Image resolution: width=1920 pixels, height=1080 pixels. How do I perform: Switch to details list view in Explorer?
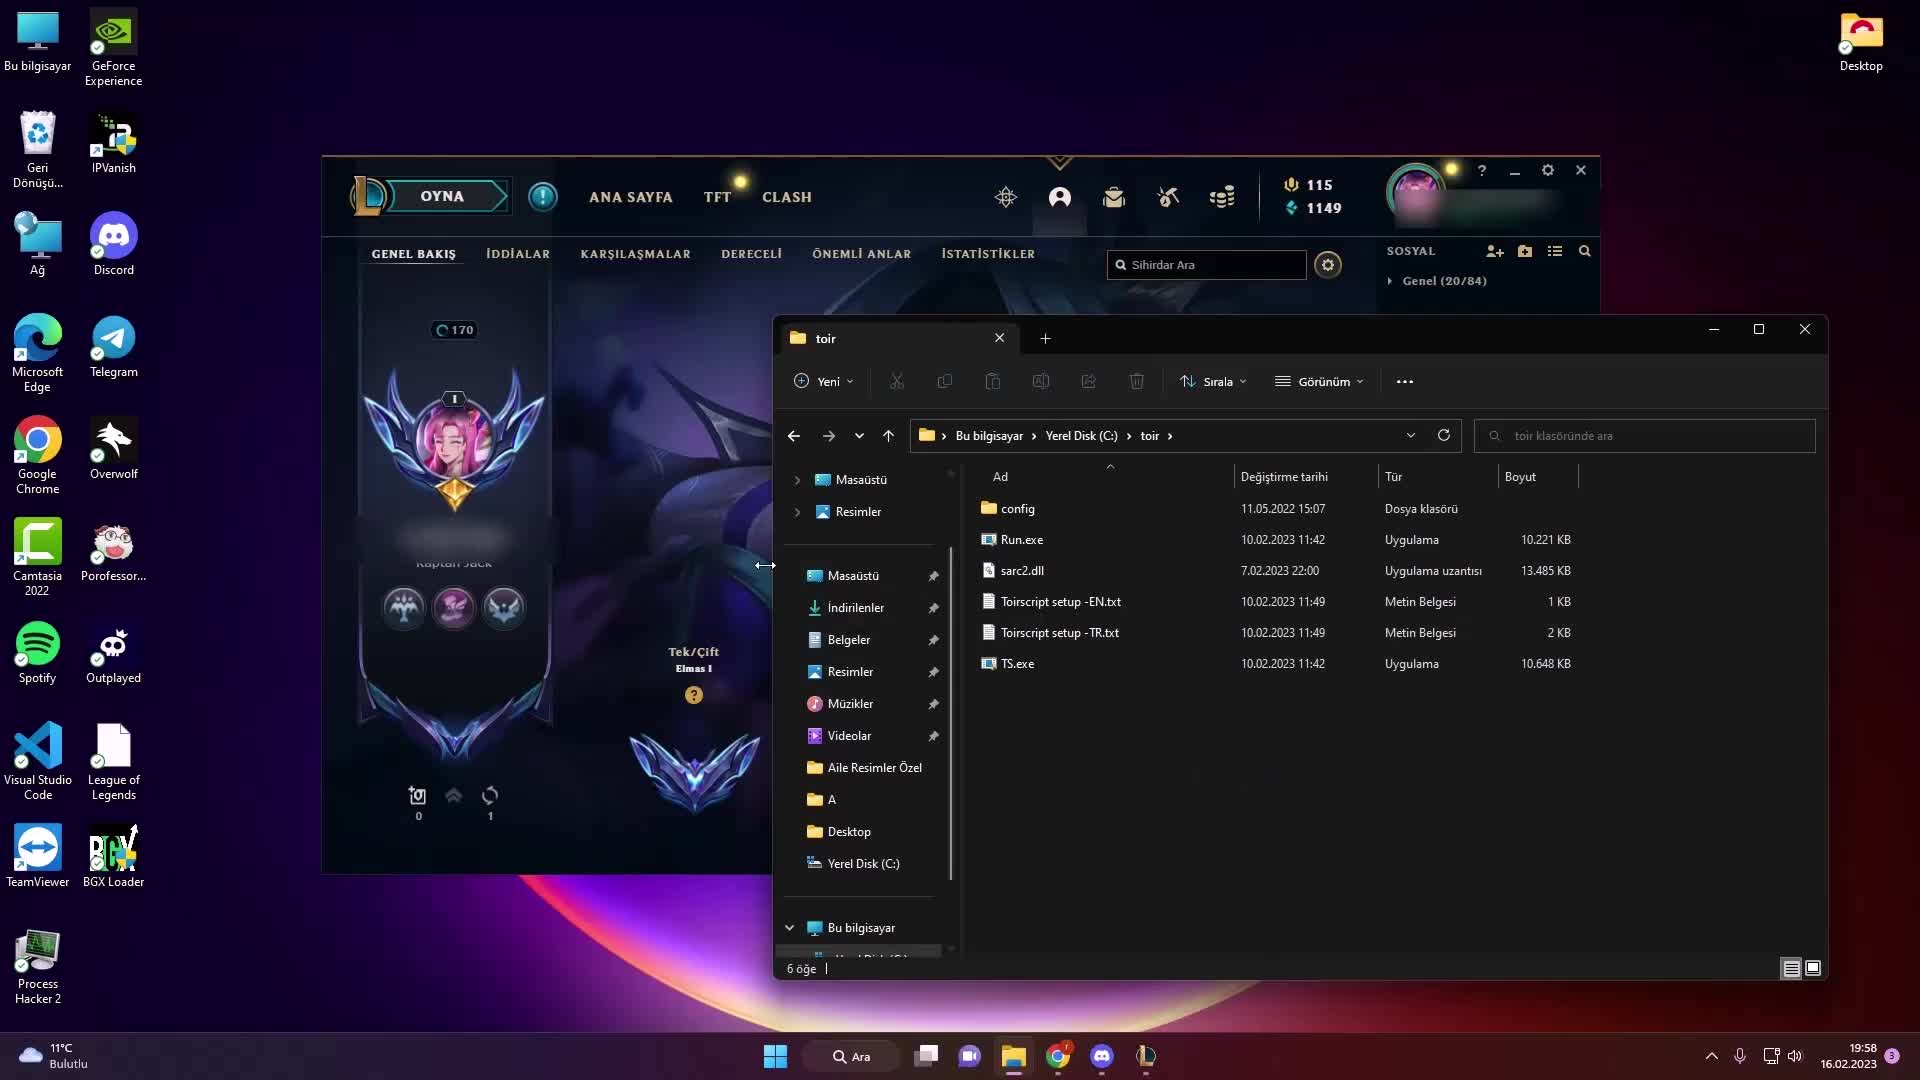pyautogui.click(x=1791, y=968)
